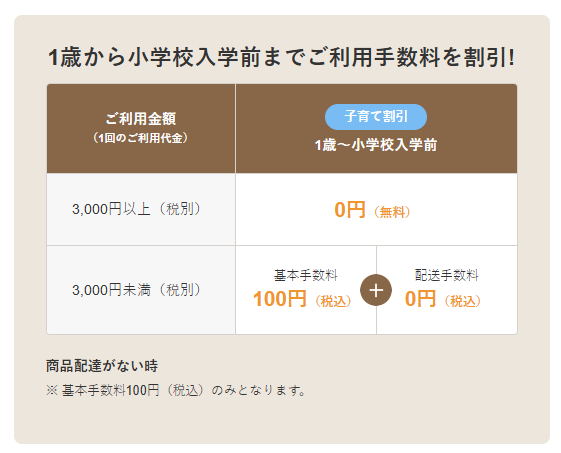This screenshot has height=453, width=561.
Task: Click the ※ 基本手数料100円 note text
Action: (x=176, y=390)
